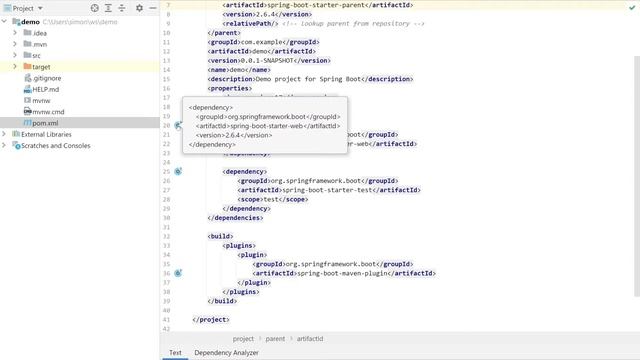This screenshot has width=640, height=360.
Task: Click the External Libraries icon
Action: [16, 134]
